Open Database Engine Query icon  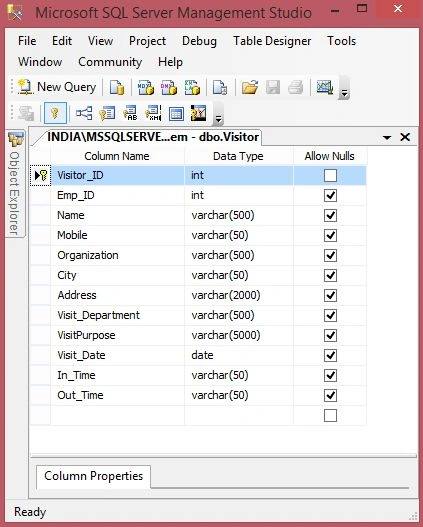(117, 87)
